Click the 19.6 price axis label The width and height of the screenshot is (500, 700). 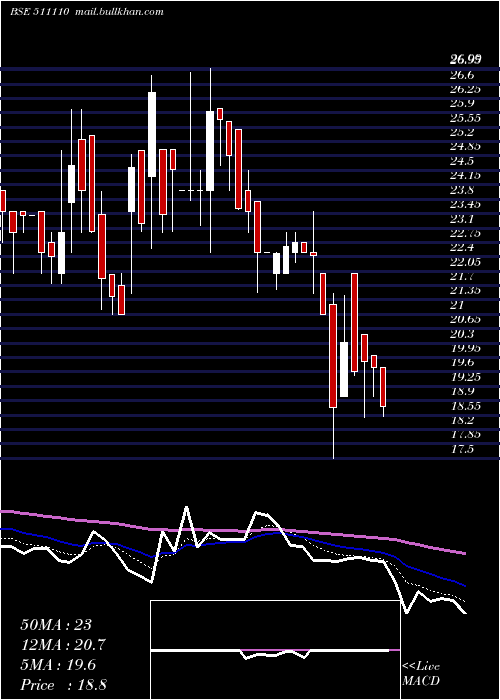(462, 362)
